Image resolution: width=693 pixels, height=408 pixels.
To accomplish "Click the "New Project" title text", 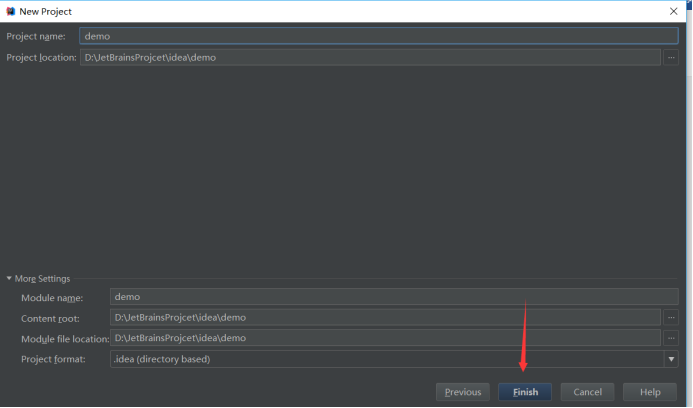I will (46, 11).
